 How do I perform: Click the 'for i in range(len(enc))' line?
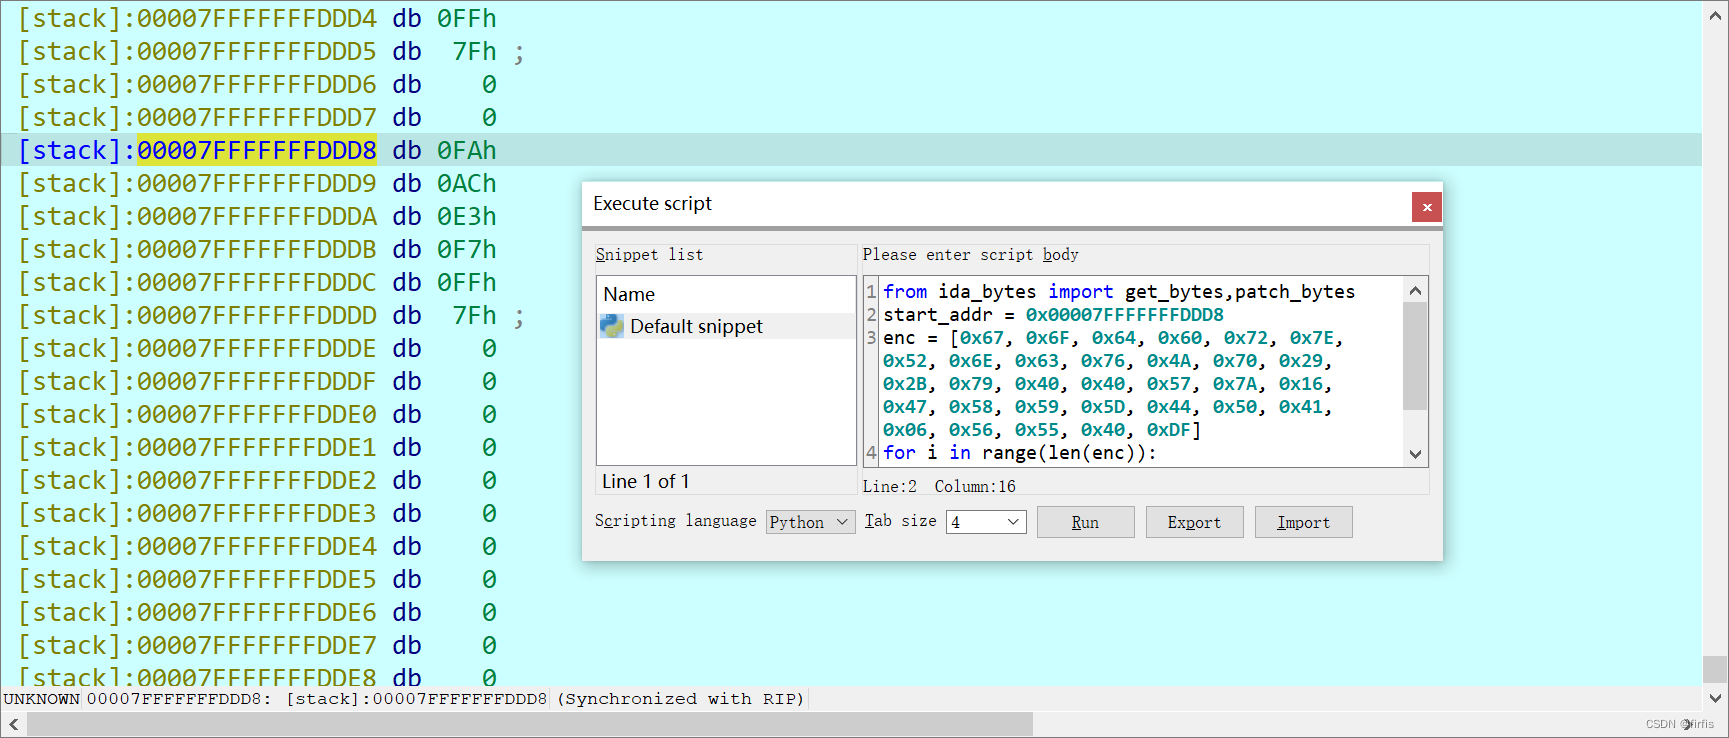(x=1019, y=453)
